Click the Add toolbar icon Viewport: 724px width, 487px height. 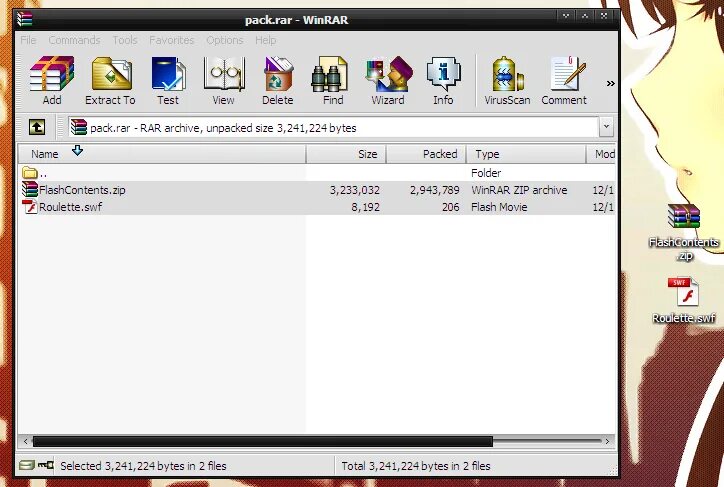pyautogui.click(x=52, y=80)
